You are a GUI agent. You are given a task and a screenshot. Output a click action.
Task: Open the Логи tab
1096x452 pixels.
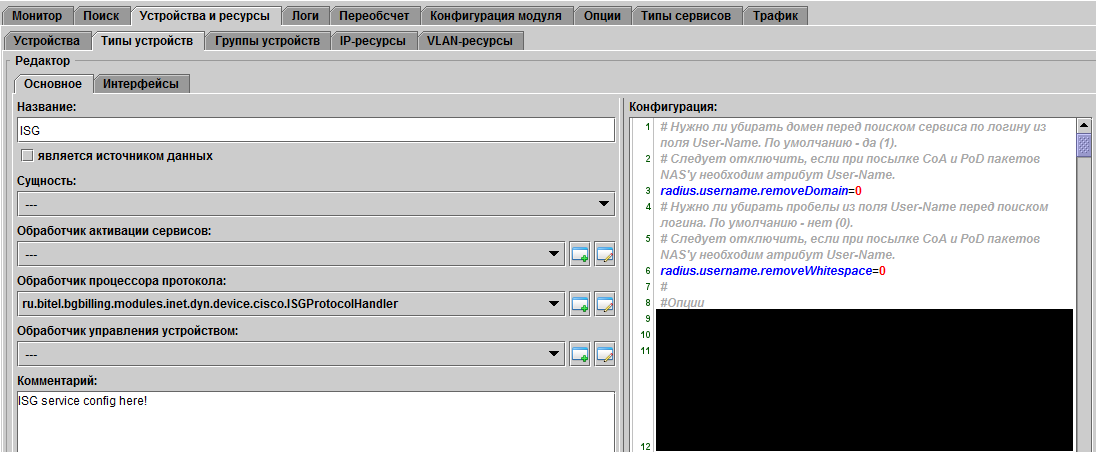click(305, 15)
